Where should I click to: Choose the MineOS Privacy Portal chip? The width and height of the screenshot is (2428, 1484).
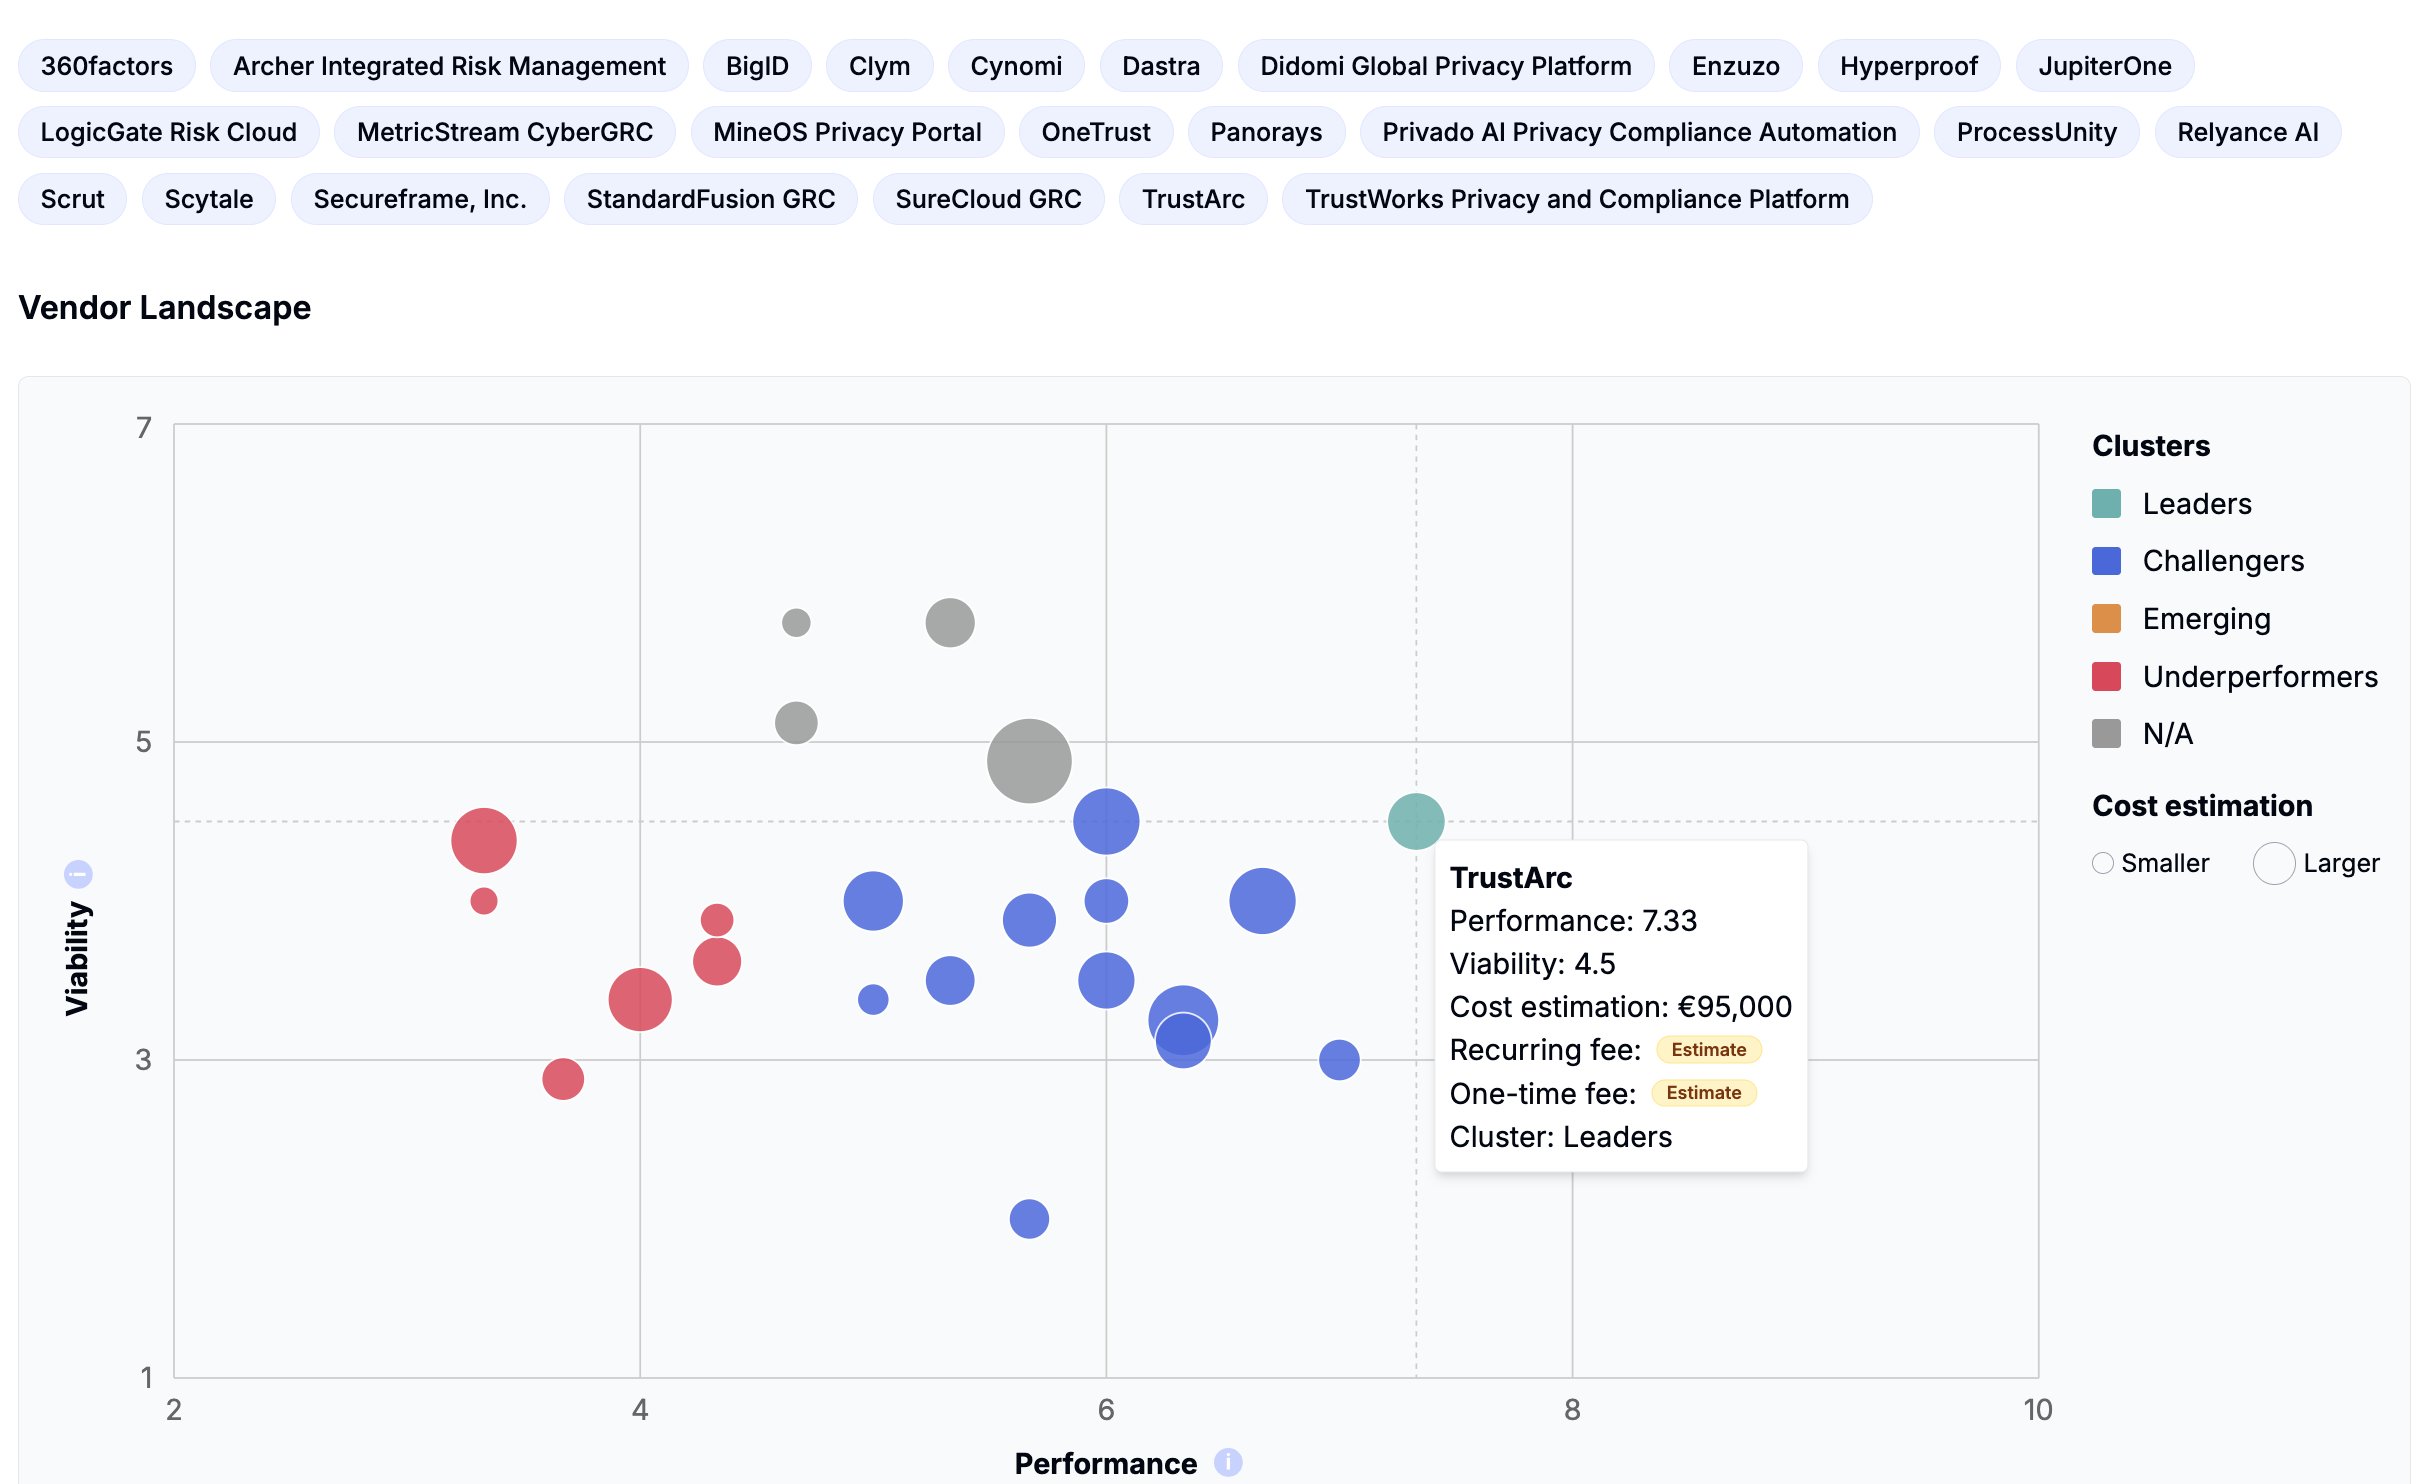pyautogui.click(x=847, y=132)
